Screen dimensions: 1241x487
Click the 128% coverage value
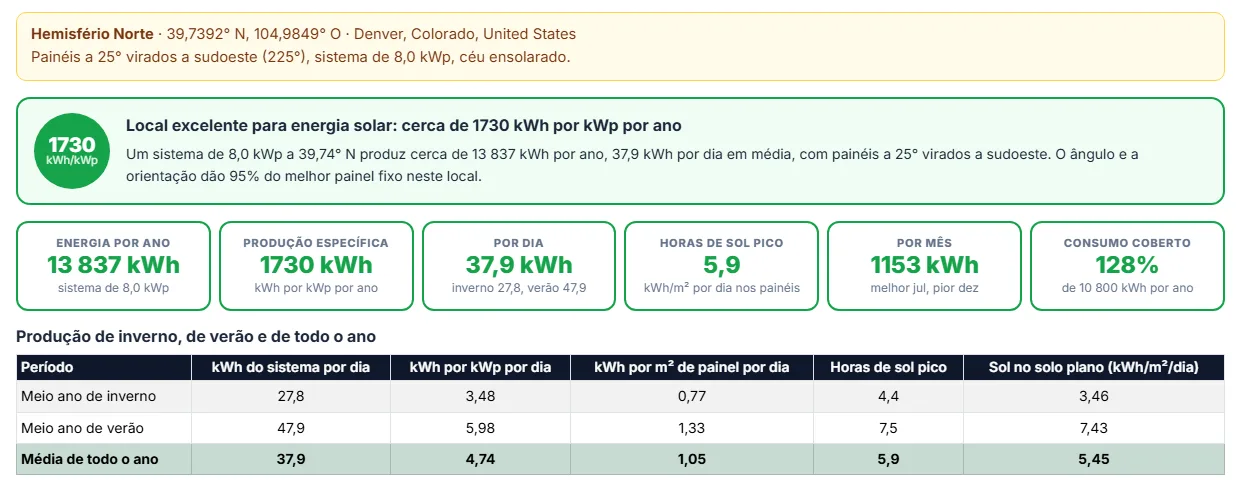point(1127,265)
